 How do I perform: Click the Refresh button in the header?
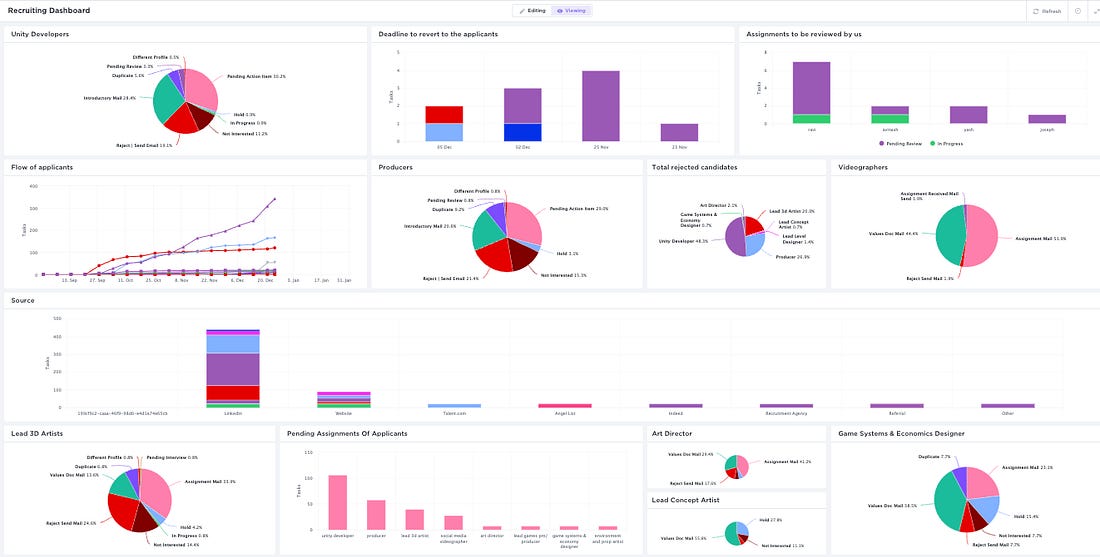click(x=1047, y=11)
